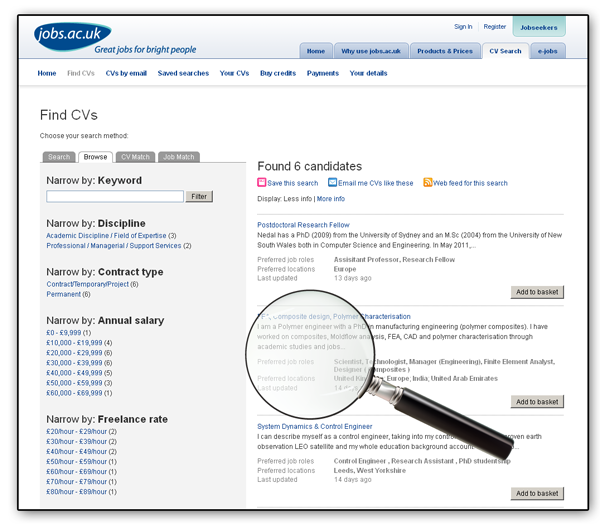Select salary range £60,000 - £69,999
This screenshot has width=600, height=529.
pos(74,393)
